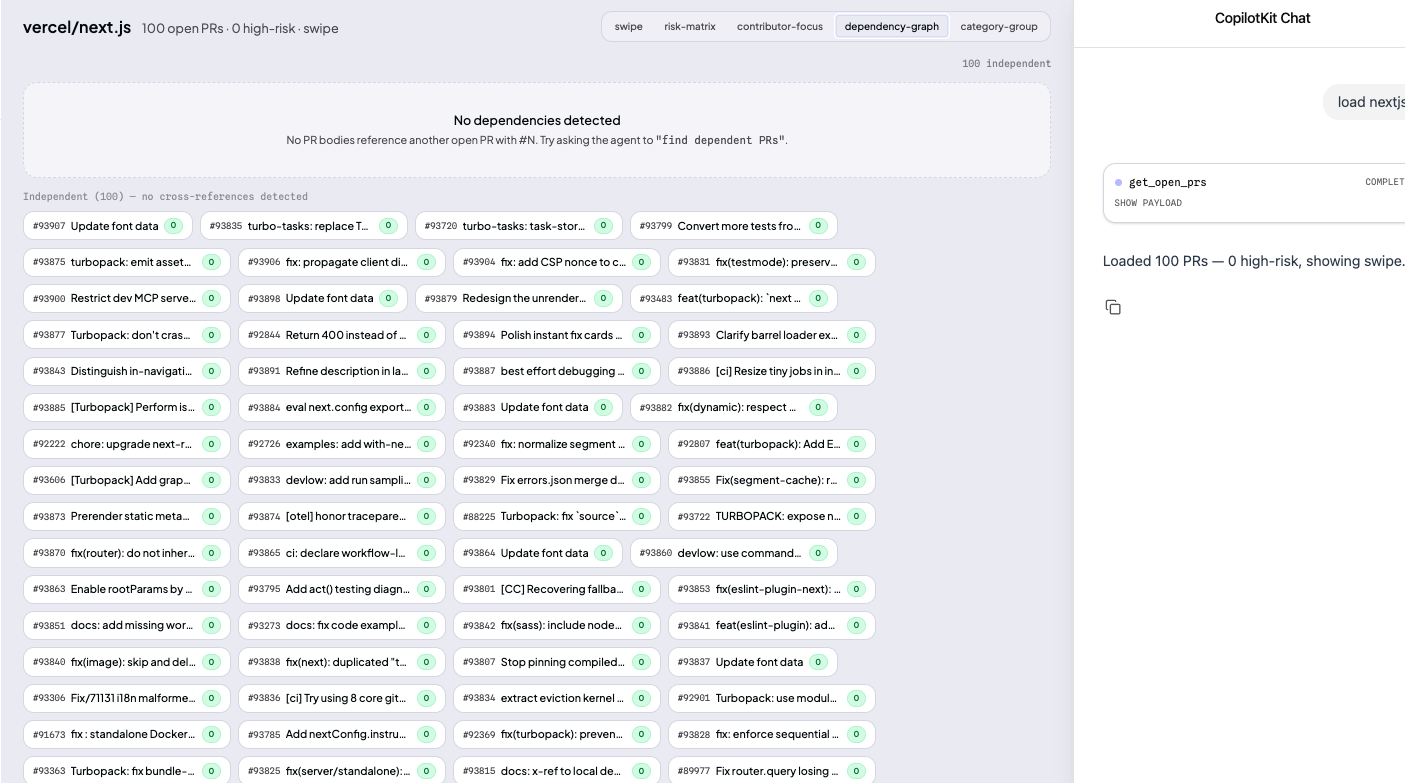Select PR #93898 Update font data
Screen dimensions: 1405x783
coord(323,298)
